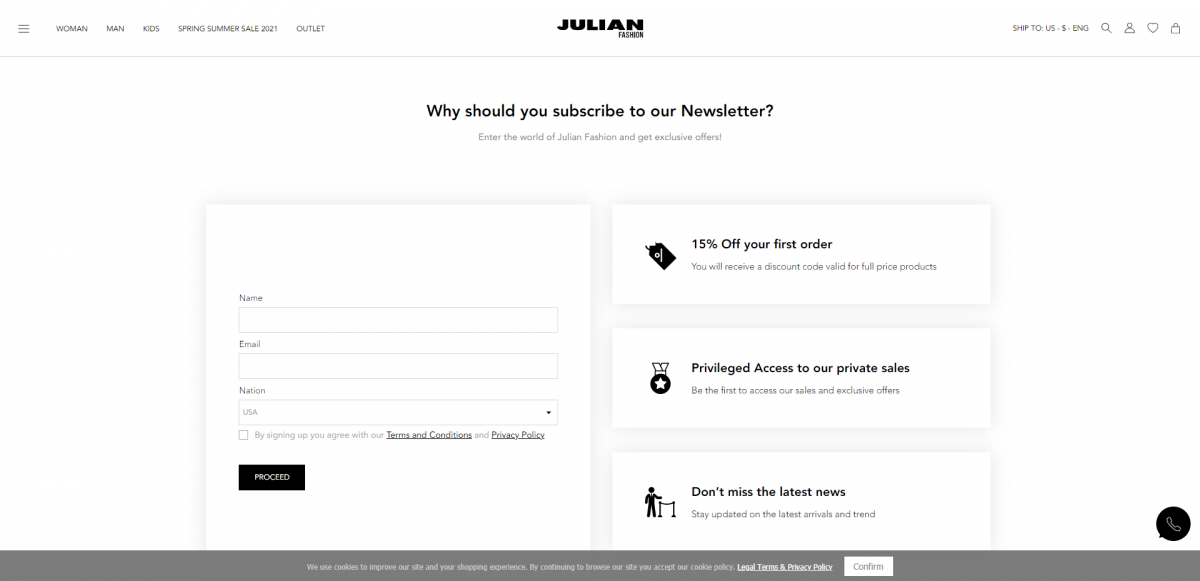
Task: Select the MAN menu item
Action: click(x=114, y=28)
